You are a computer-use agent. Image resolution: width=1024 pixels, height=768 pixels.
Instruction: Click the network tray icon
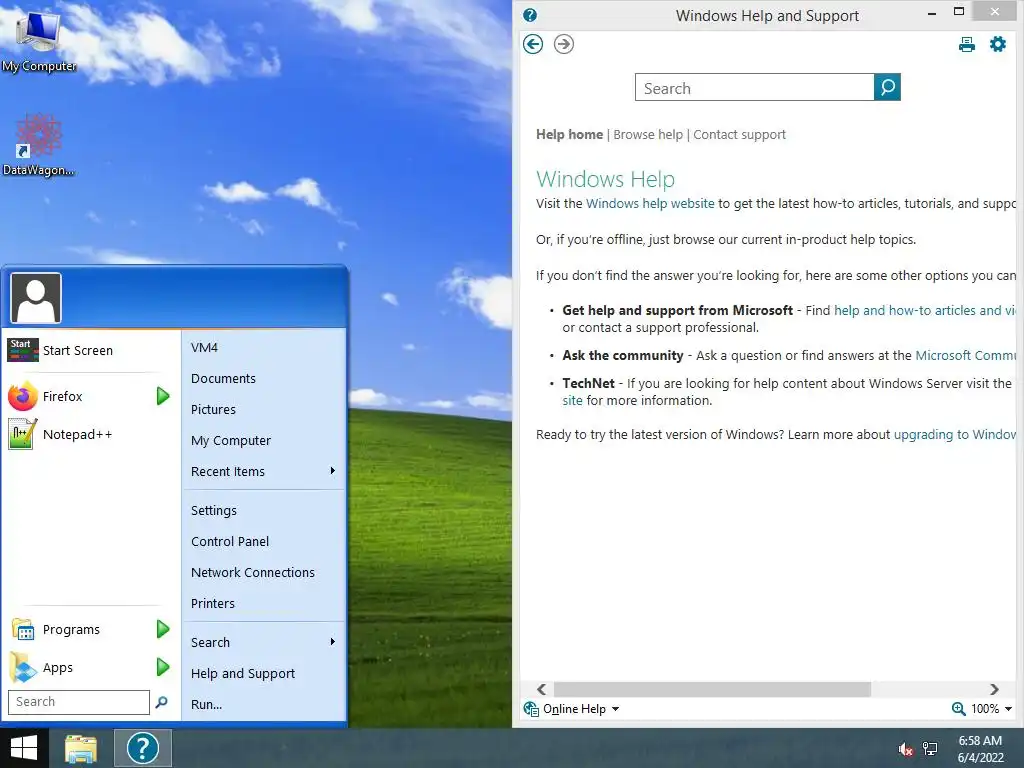930,749
